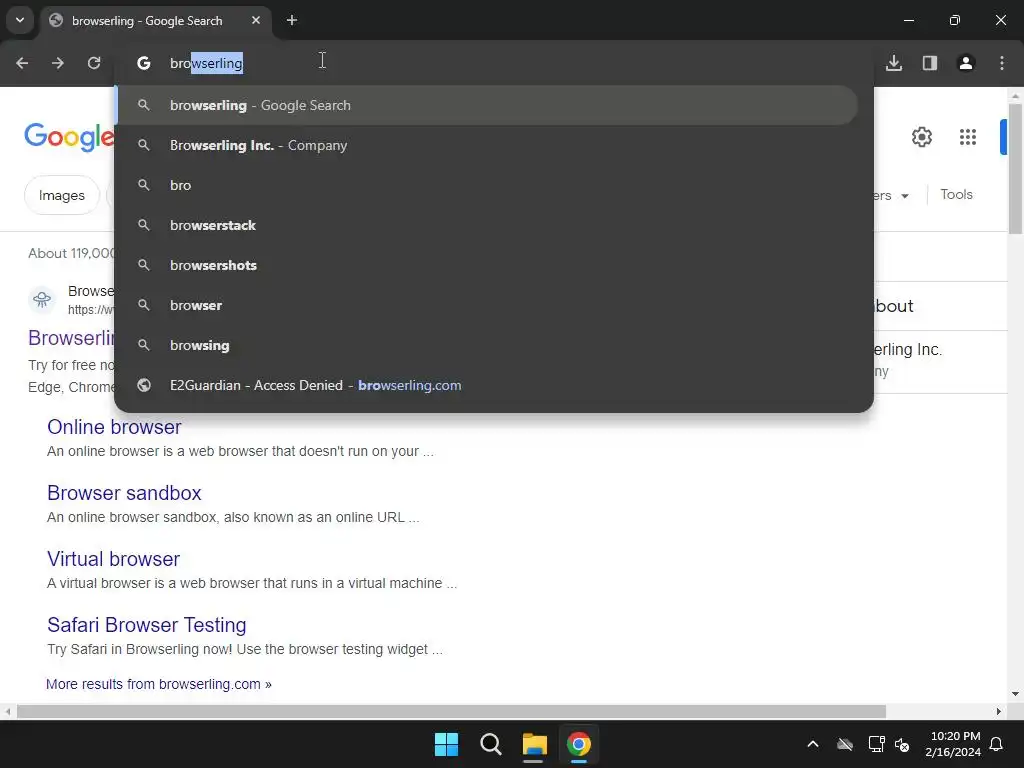Image resolution: width=1024 pixels, height=768 pixels.
Task: Choose the bro suggestion
Action: [x=487, y=185]
